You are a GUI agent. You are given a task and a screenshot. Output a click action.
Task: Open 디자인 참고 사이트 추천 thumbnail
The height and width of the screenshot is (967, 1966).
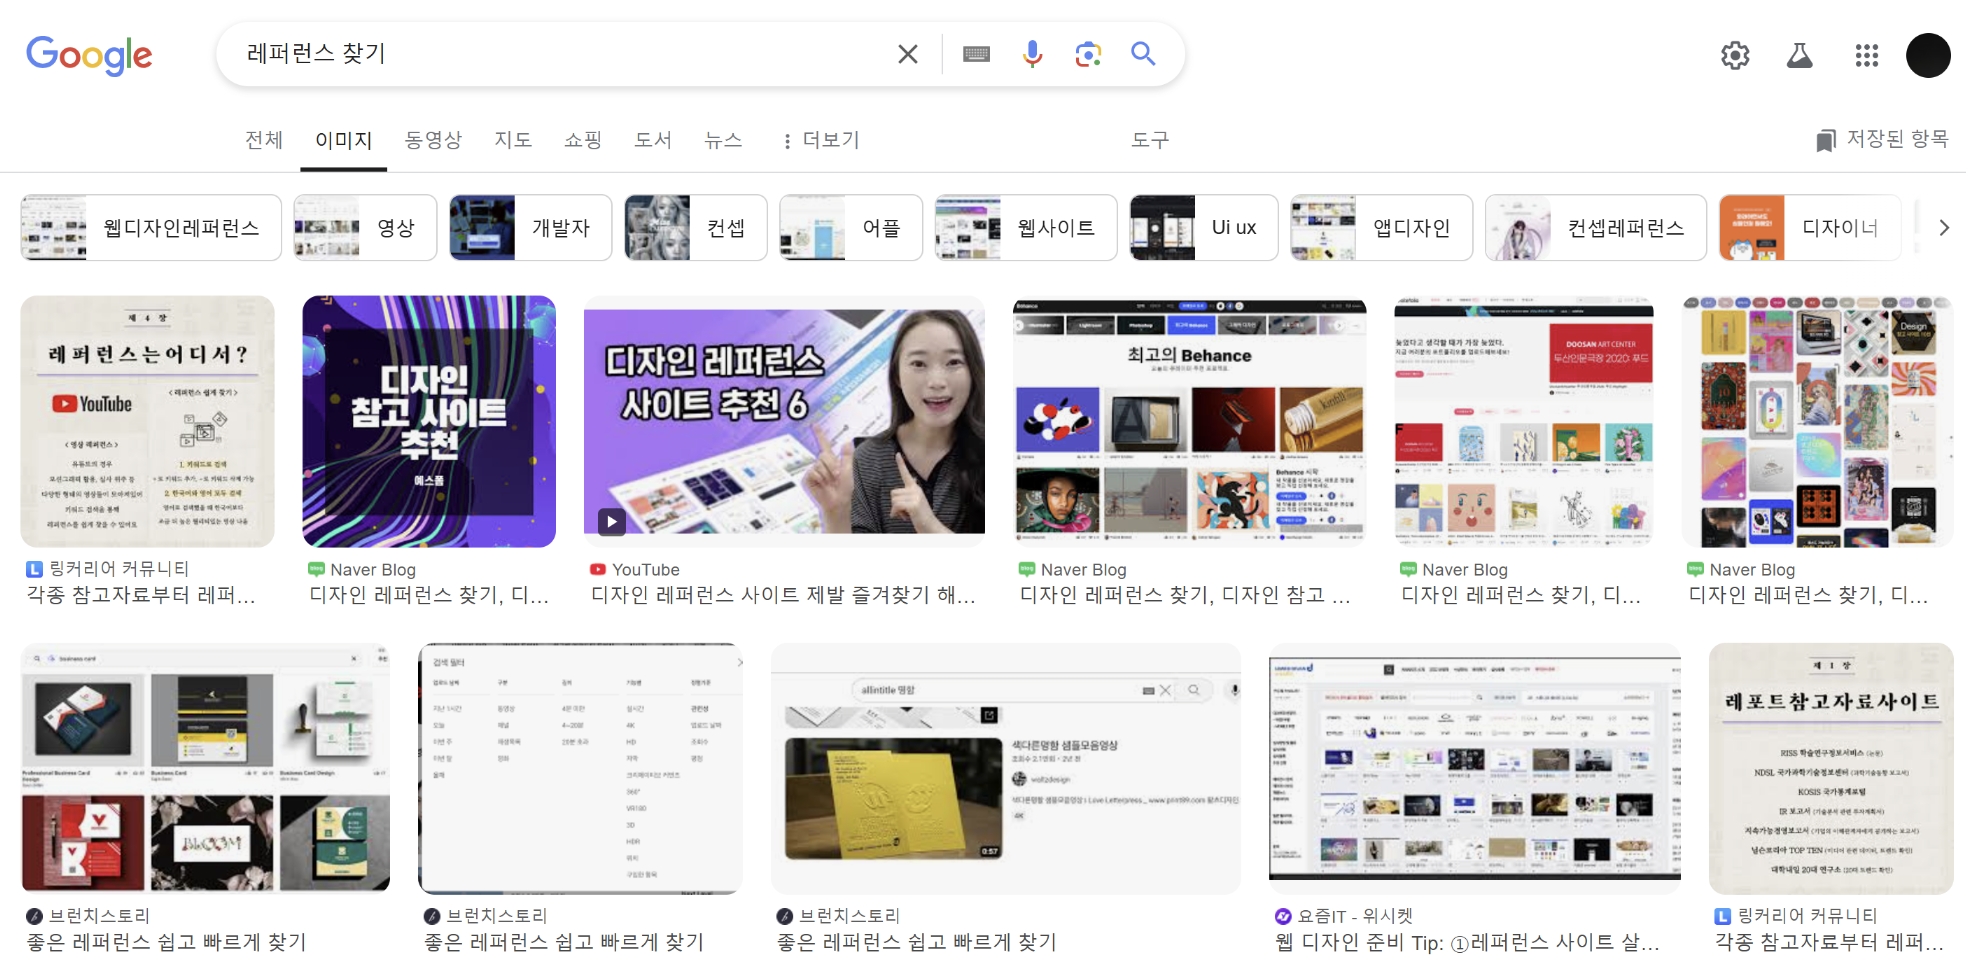[429, 421]
